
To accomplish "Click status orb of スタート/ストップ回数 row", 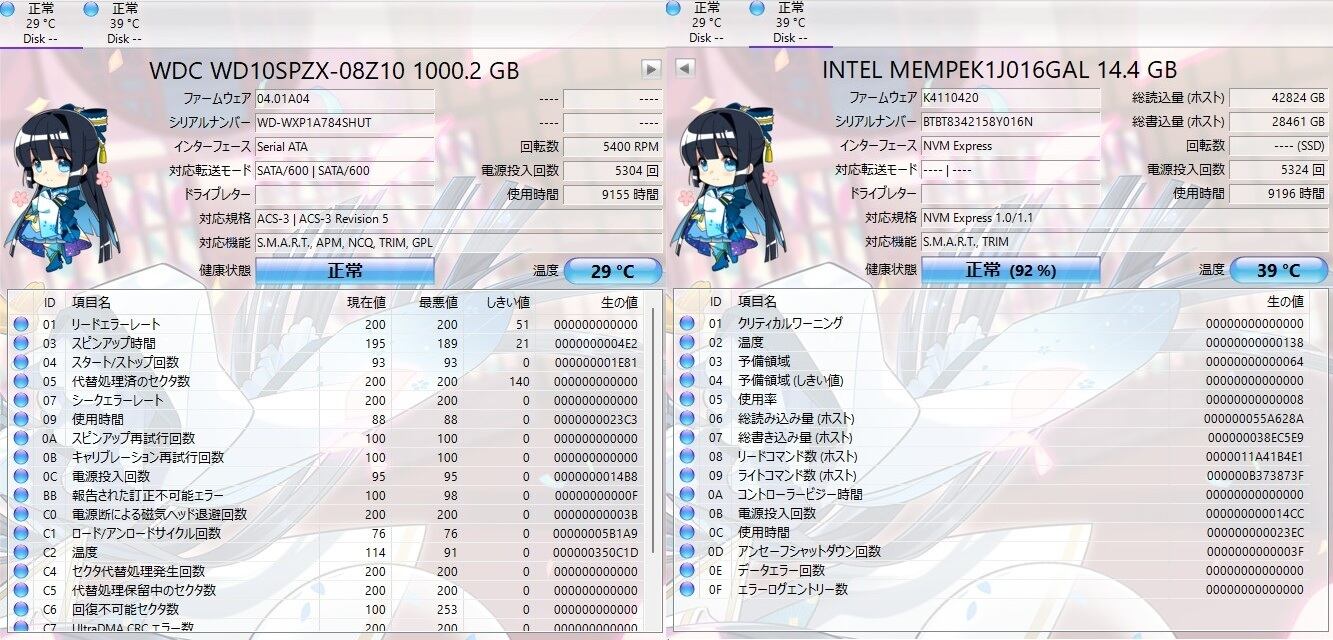I will [x=21, y=362].
